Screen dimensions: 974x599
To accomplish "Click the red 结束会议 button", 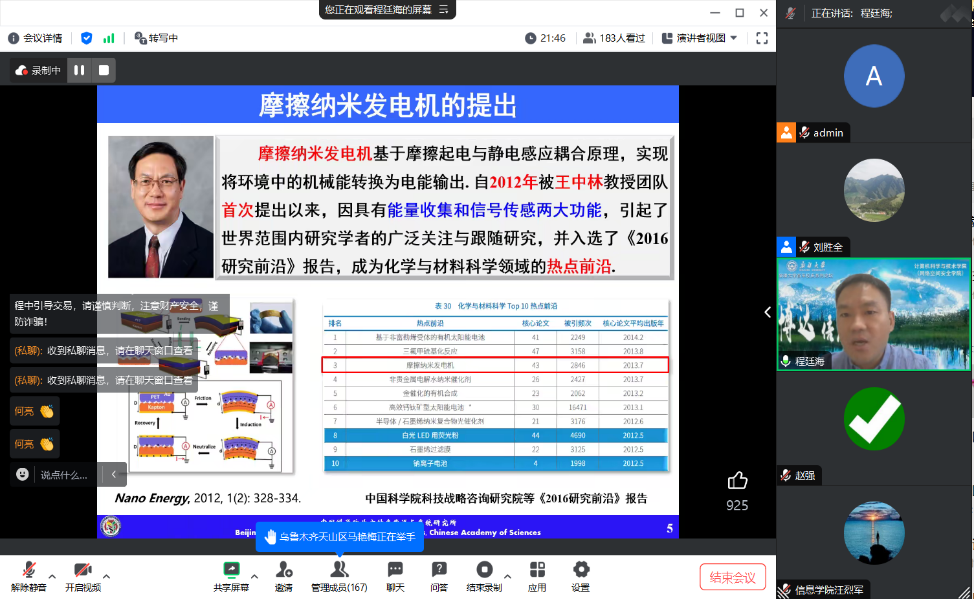I will 732,576.
